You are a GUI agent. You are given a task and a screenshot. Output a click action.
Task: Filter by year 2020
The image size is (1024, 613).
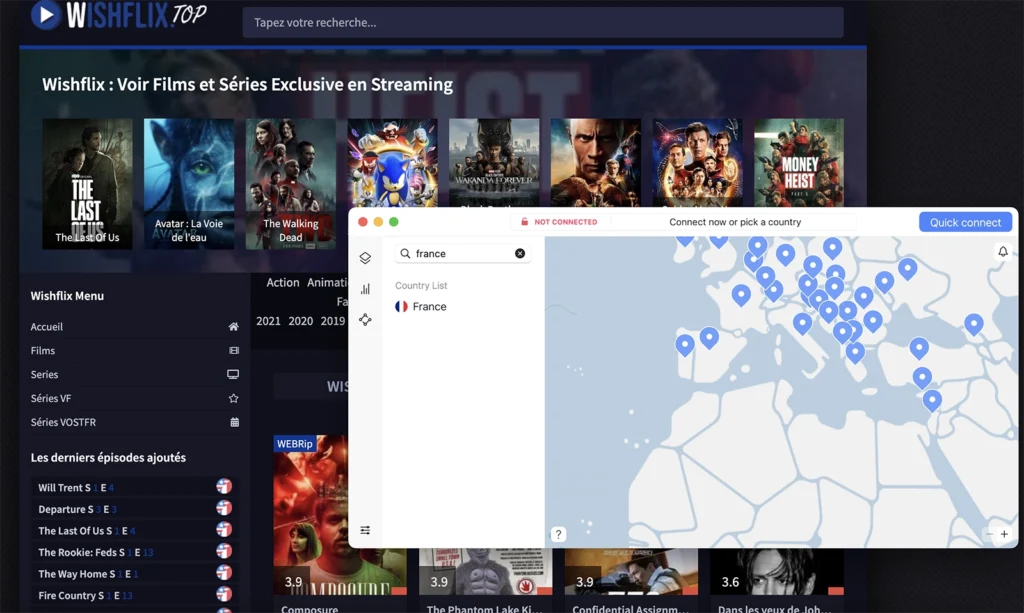tap(300, 321)
